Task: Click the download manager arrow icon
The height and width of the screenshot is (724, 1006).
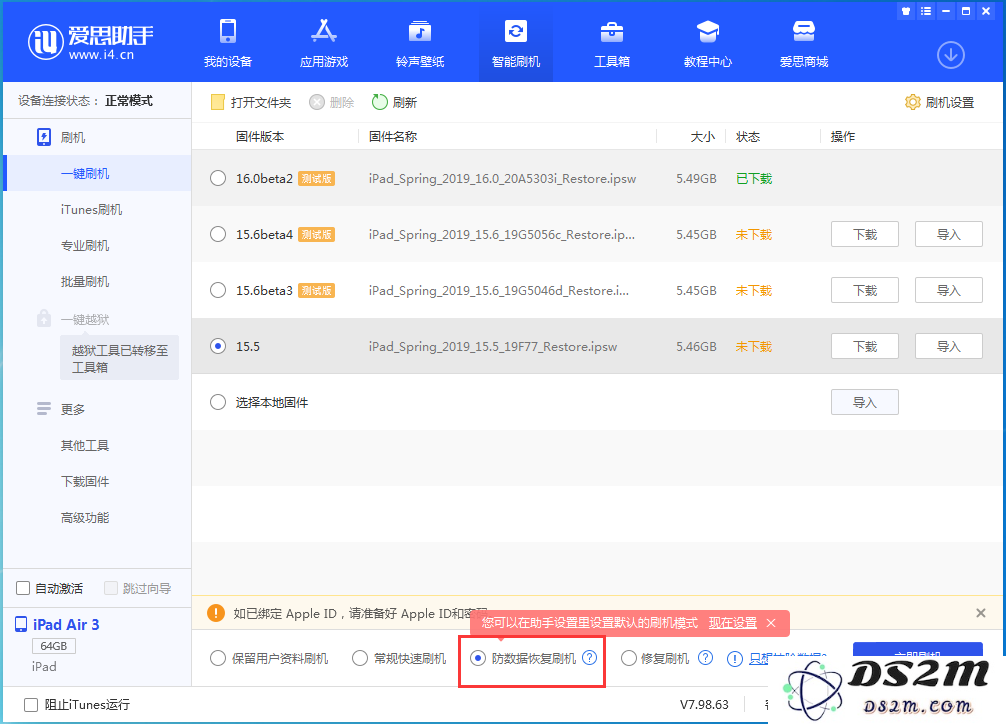Action: [950, 55]
